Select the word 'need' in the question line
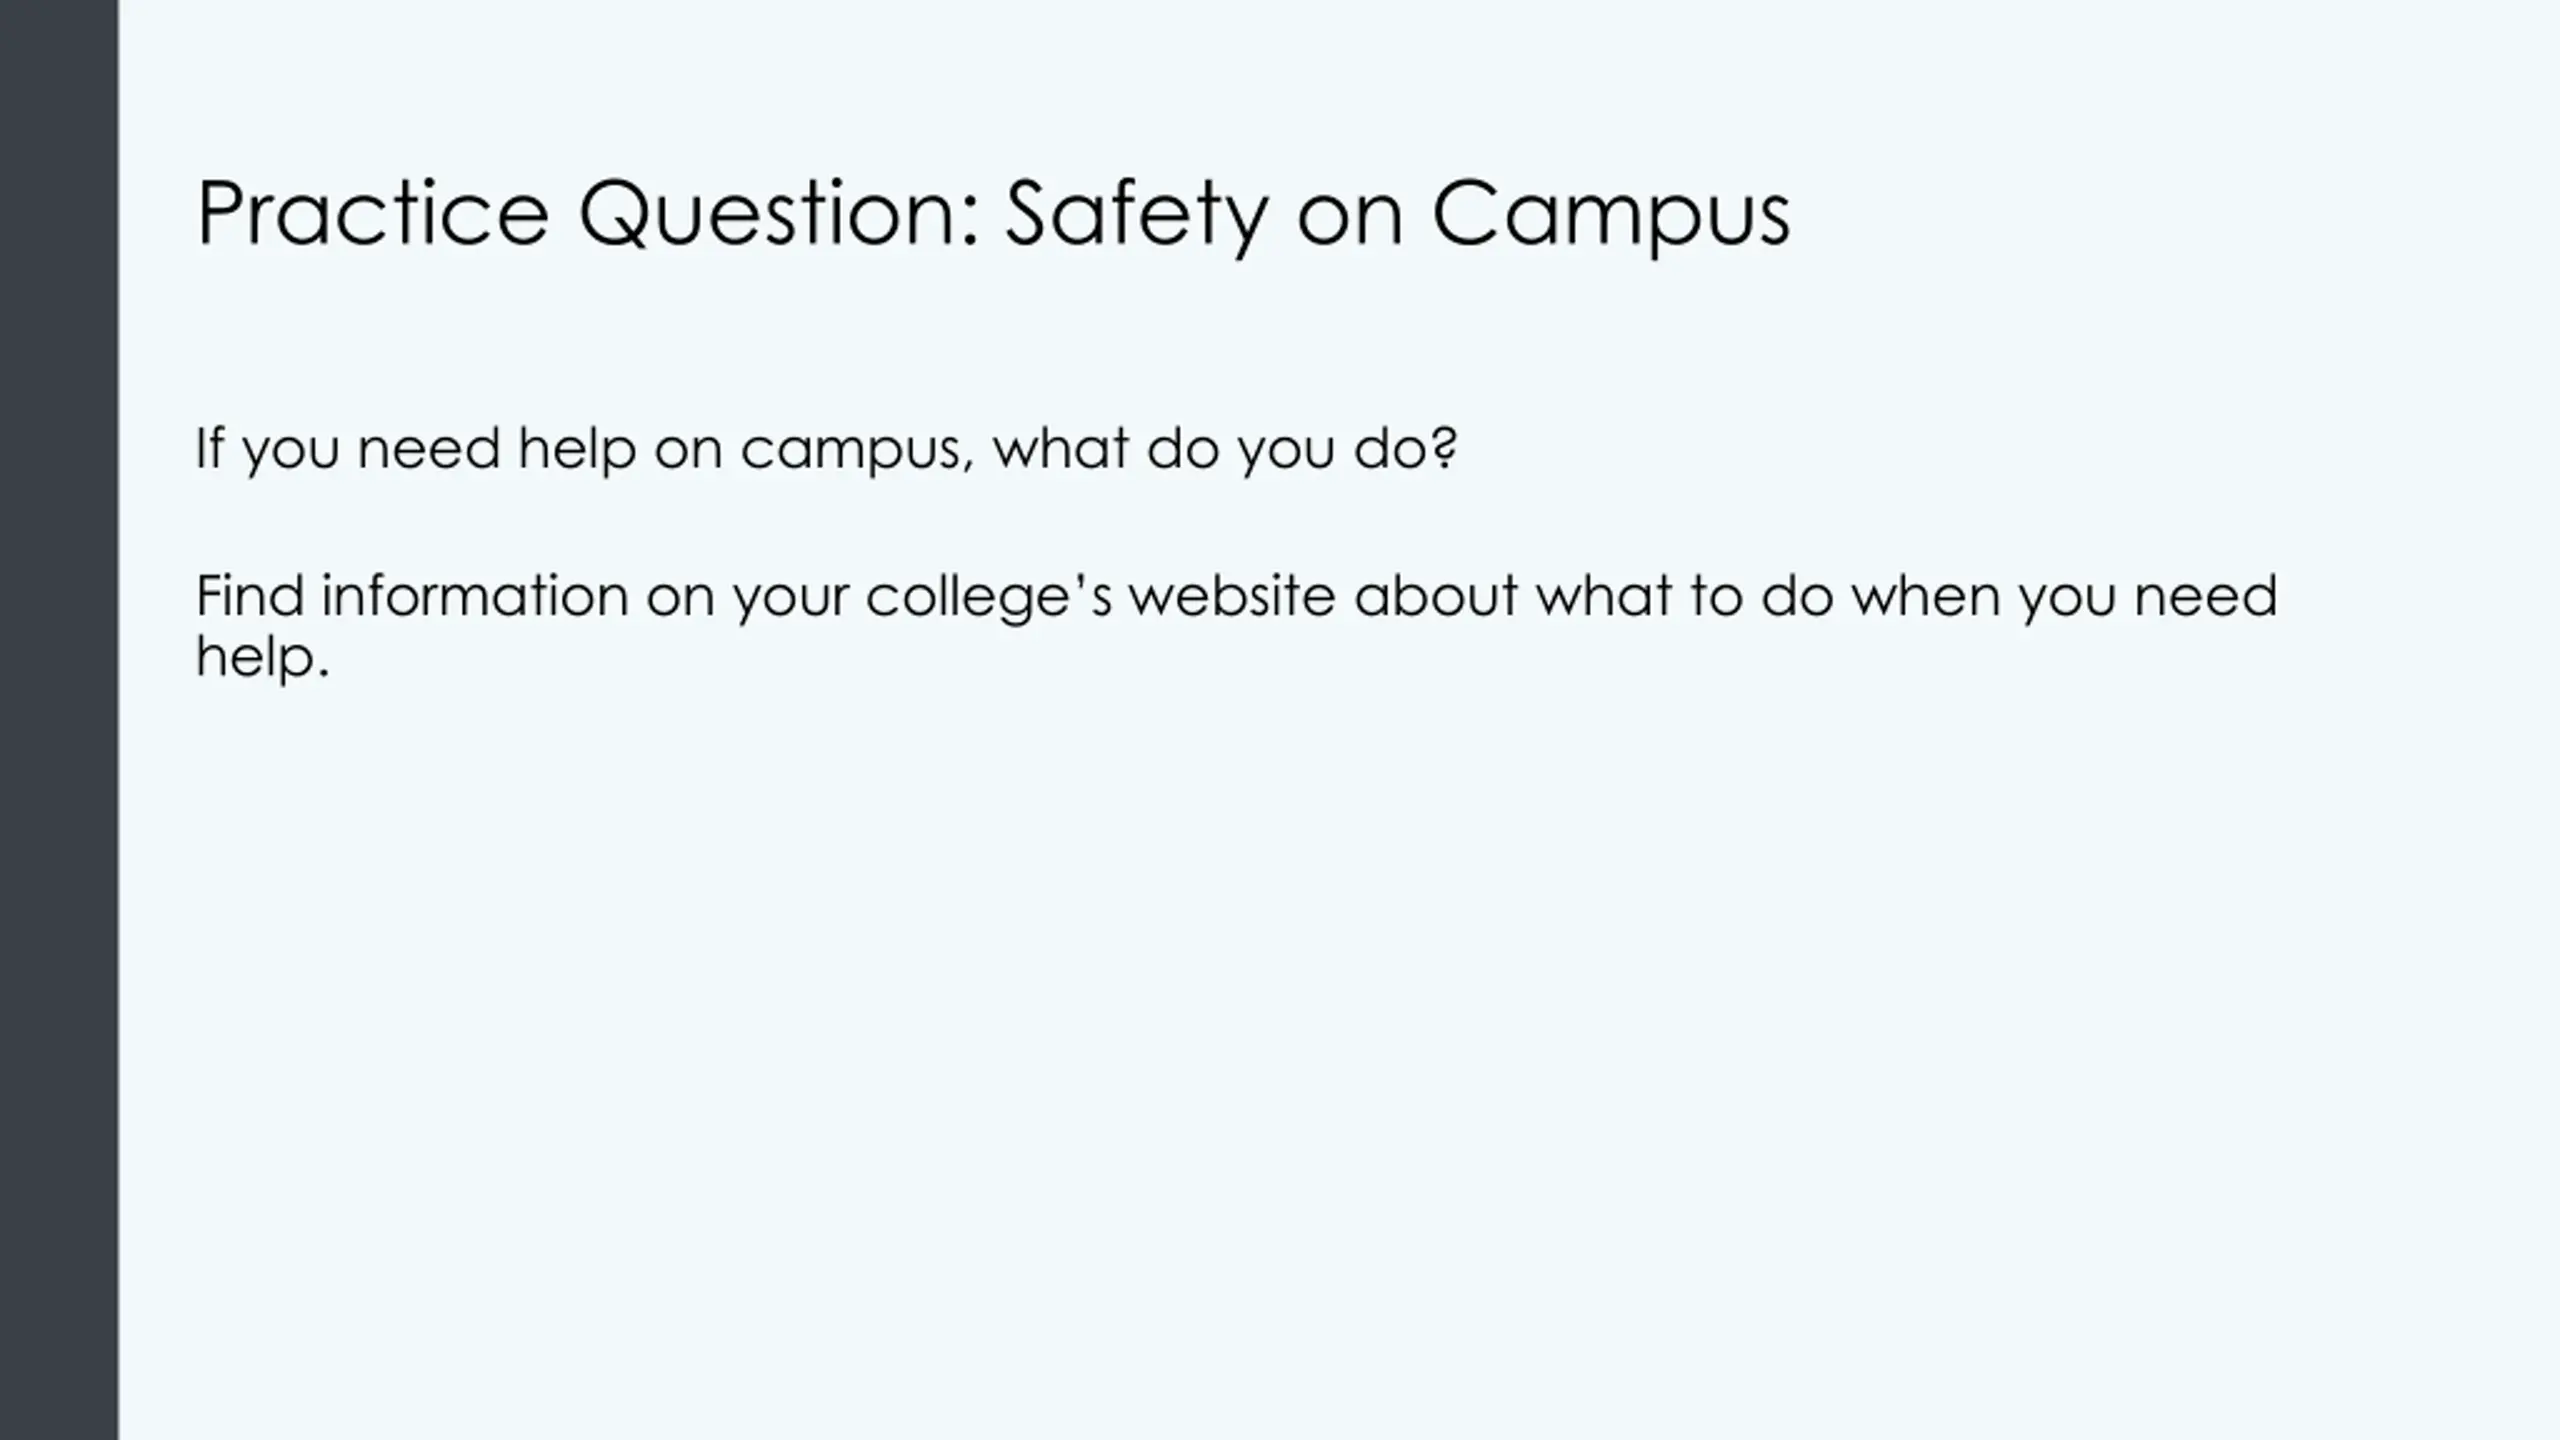This screenshot has height=1440, width=2560. (x=429, y=449)
